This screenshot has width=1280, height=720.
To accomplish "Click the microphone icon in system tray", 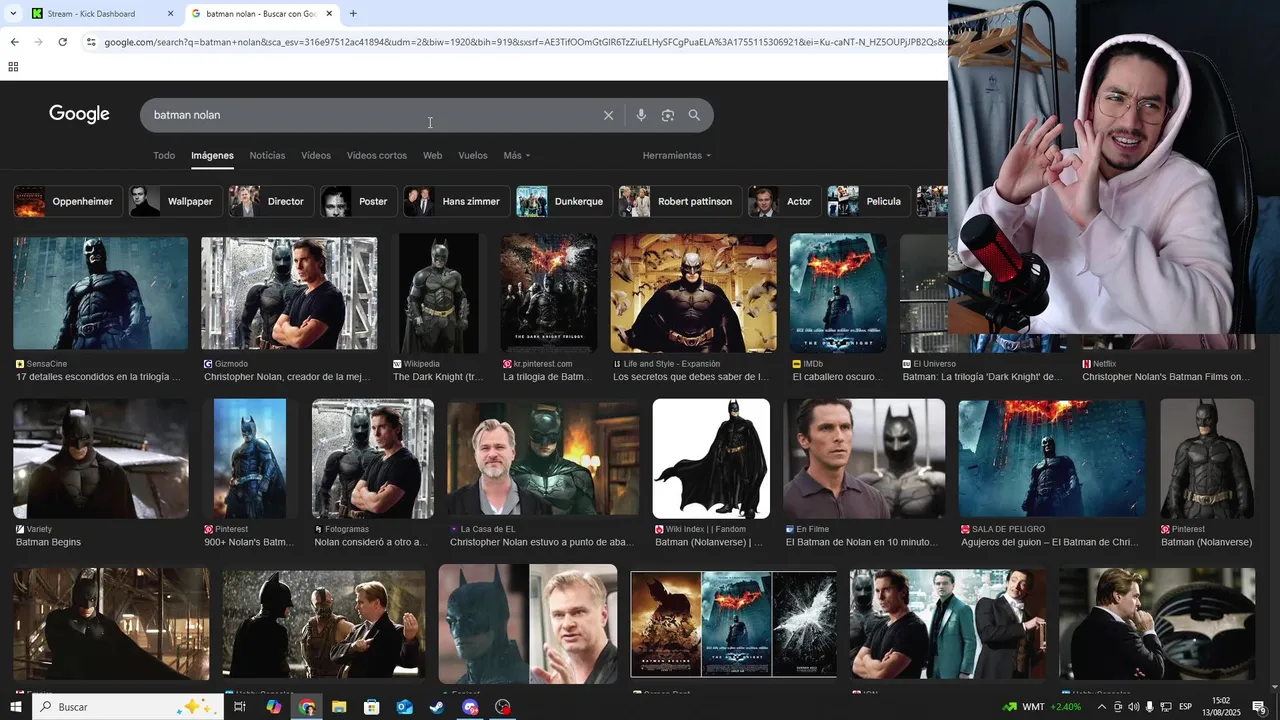I will [1150, 707].
